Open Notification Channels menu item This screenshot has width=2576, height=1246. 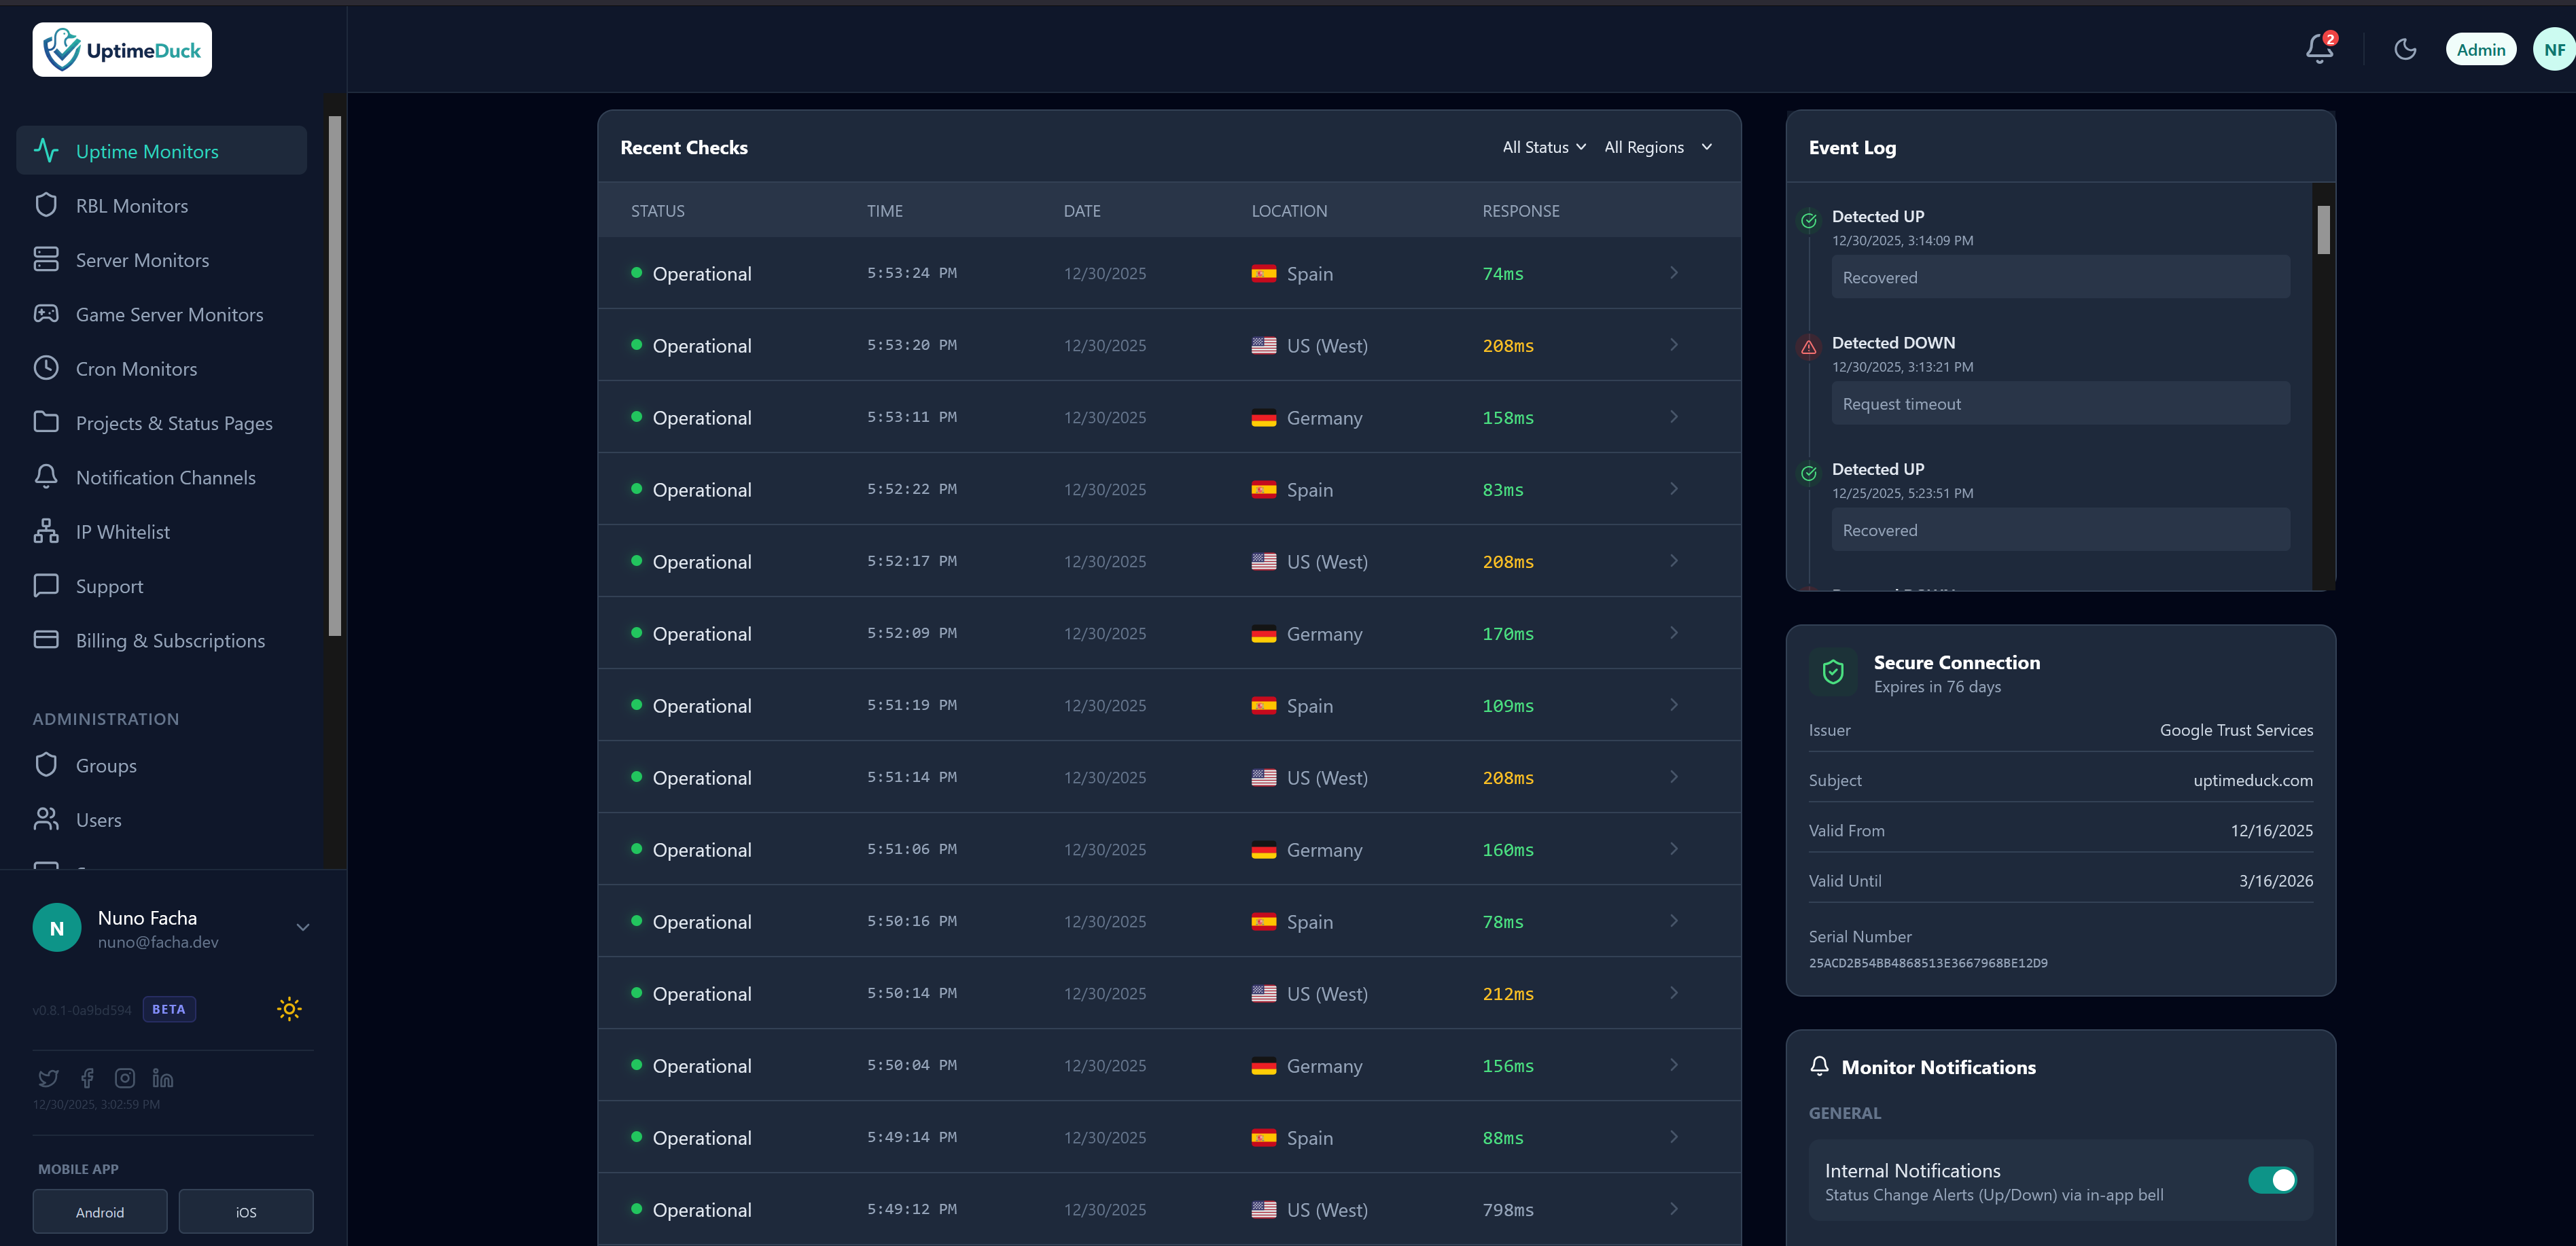tap(165, 478)
